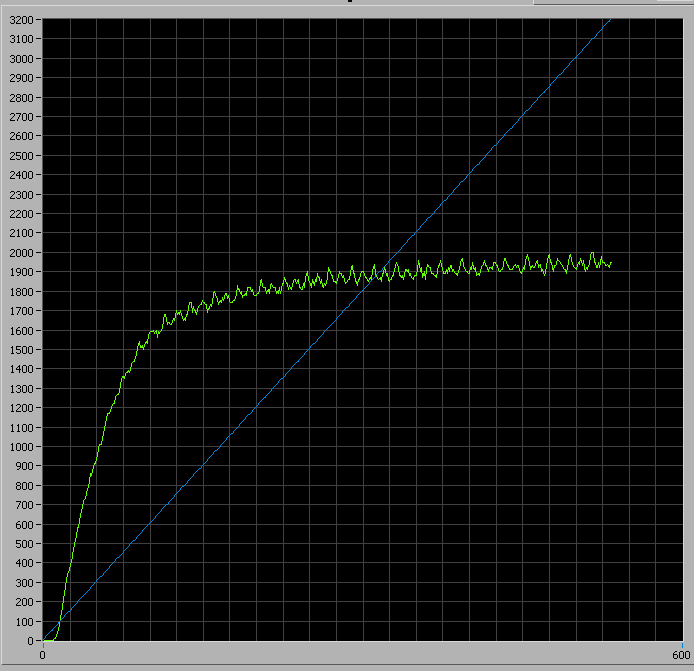Pick the 2300 y-axis tick label

pyautogui.click(x=21, y=195)
